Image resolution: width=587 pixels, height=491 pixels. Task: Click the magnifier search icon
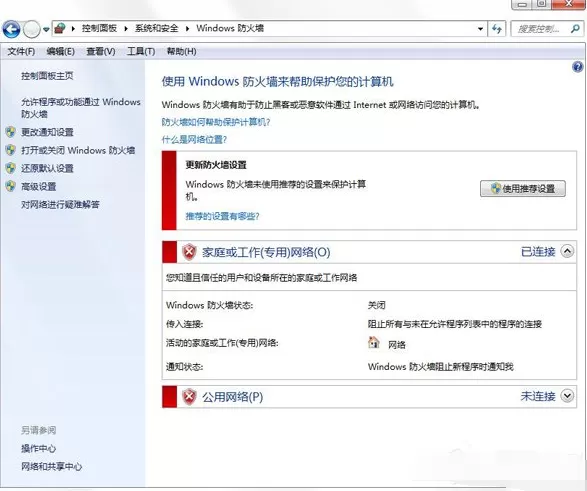pyautogui.click(x=575, y=29)
